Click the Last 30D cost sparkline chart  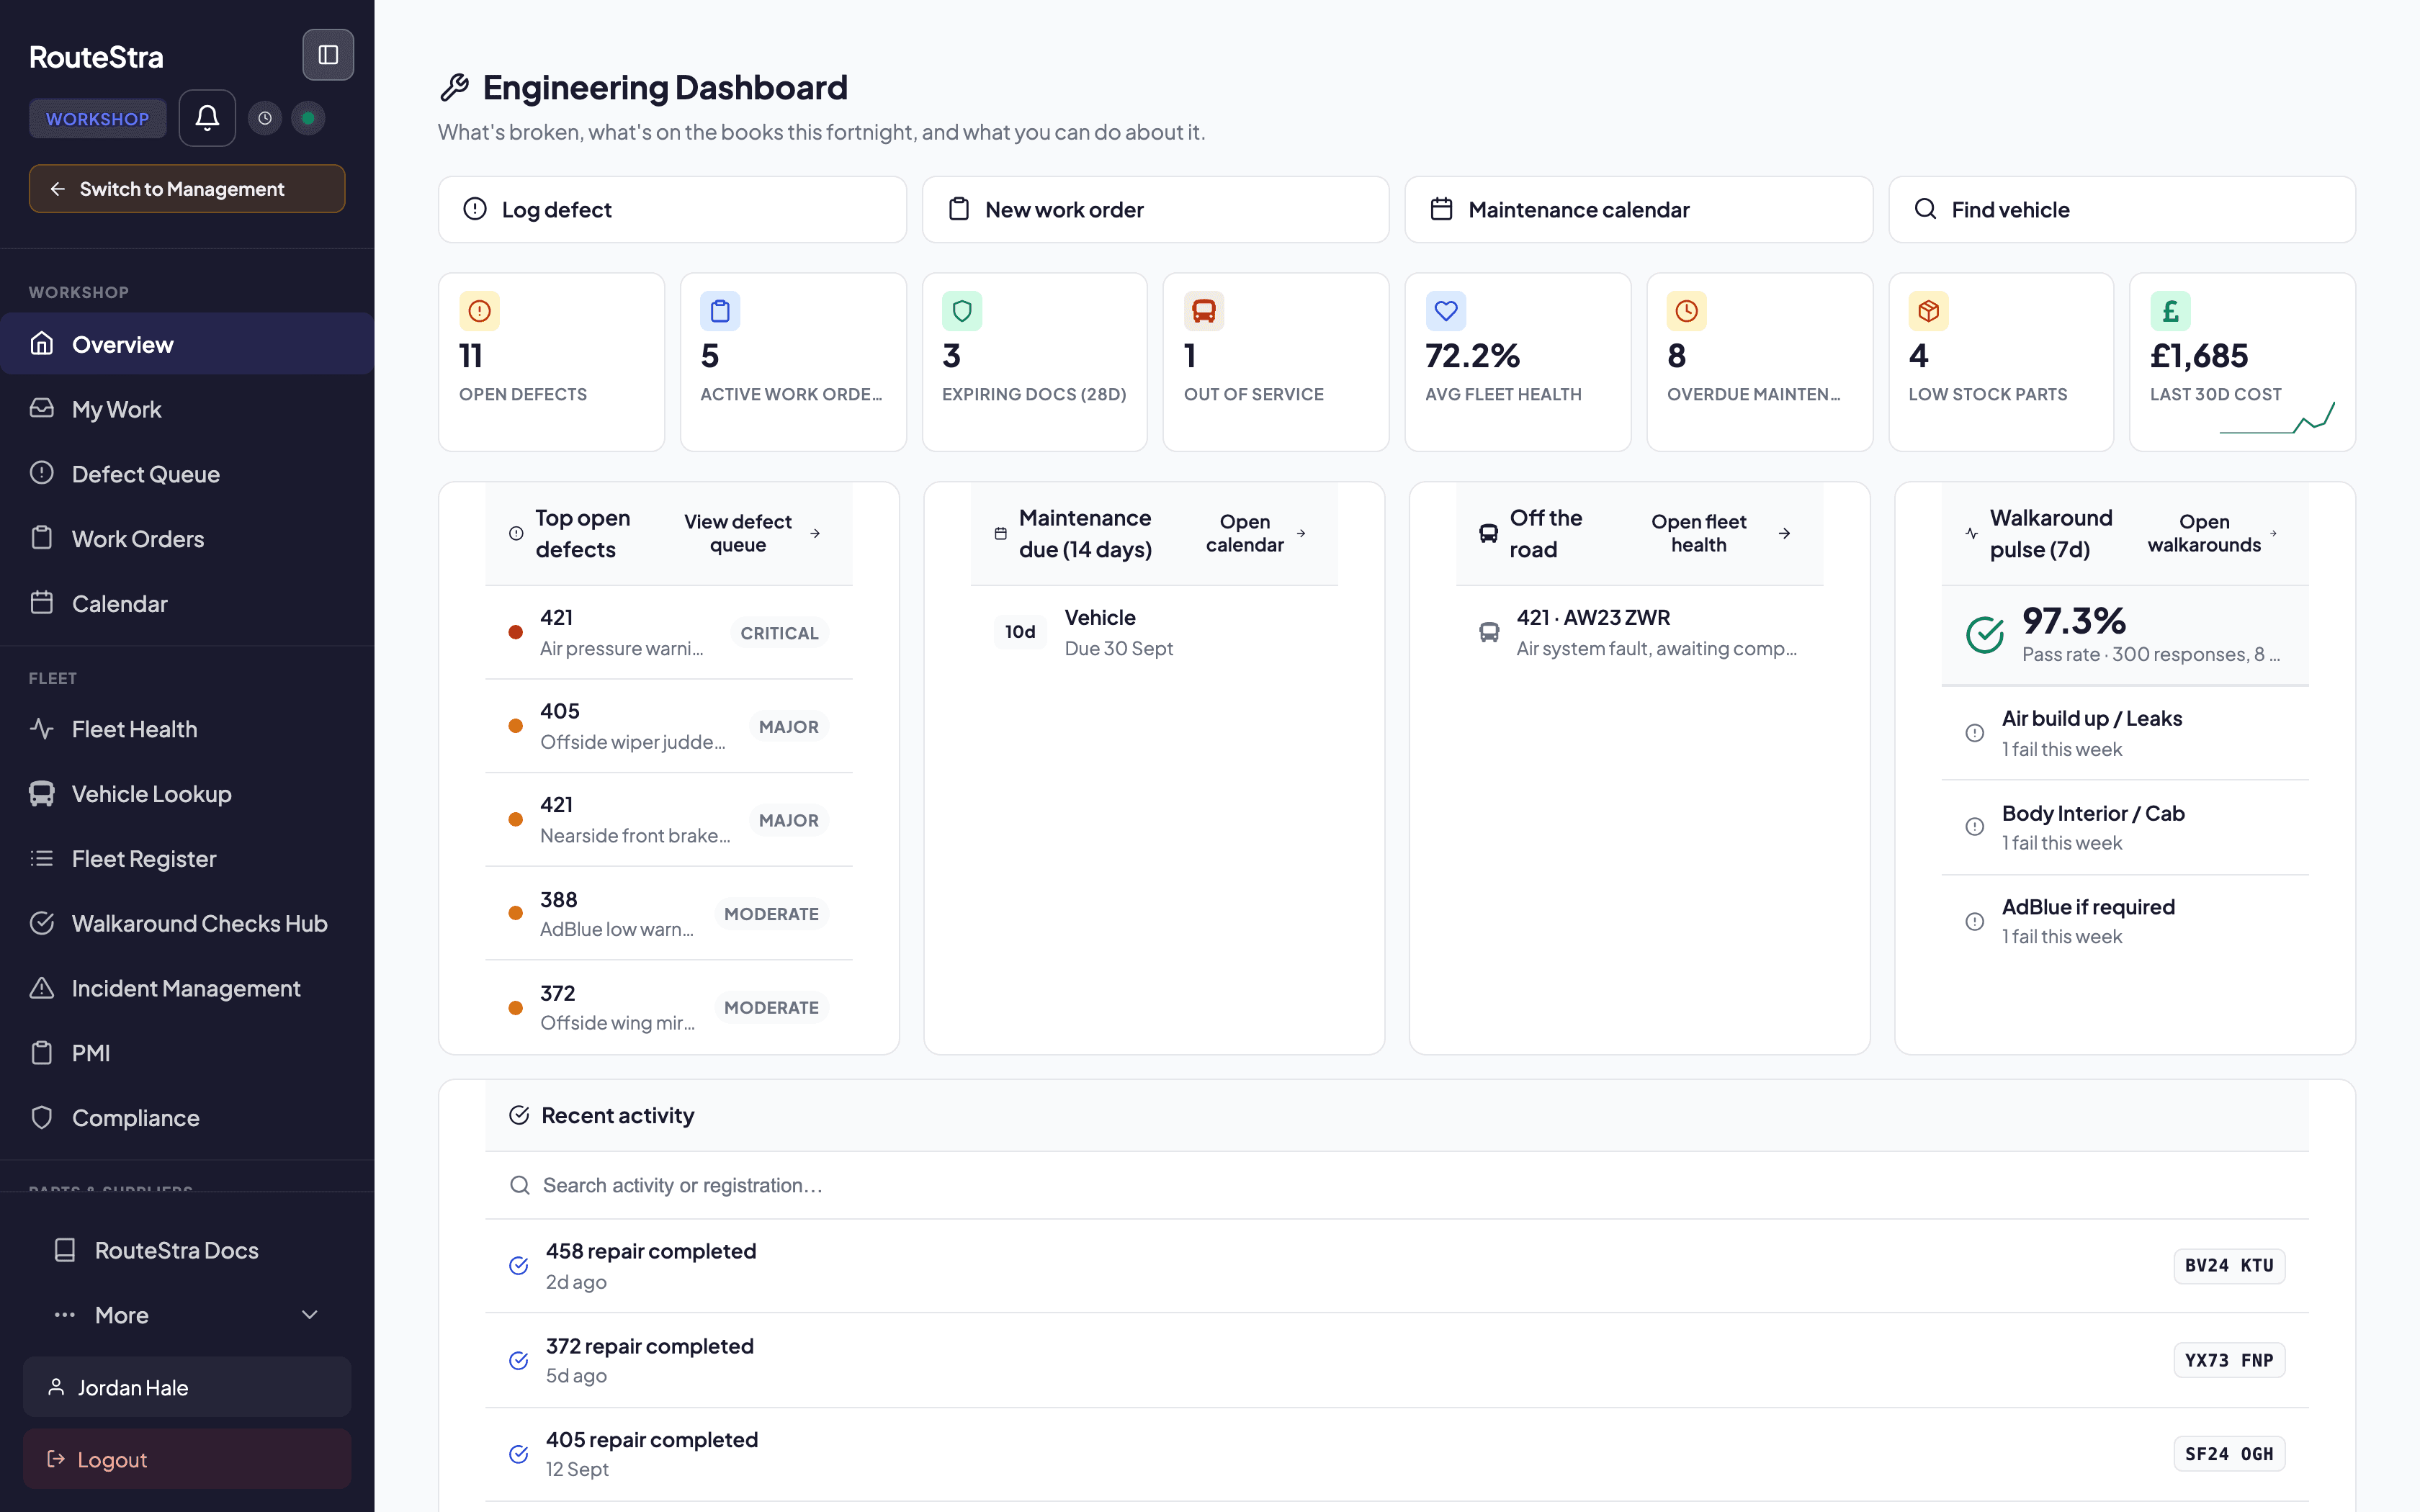2277,418
